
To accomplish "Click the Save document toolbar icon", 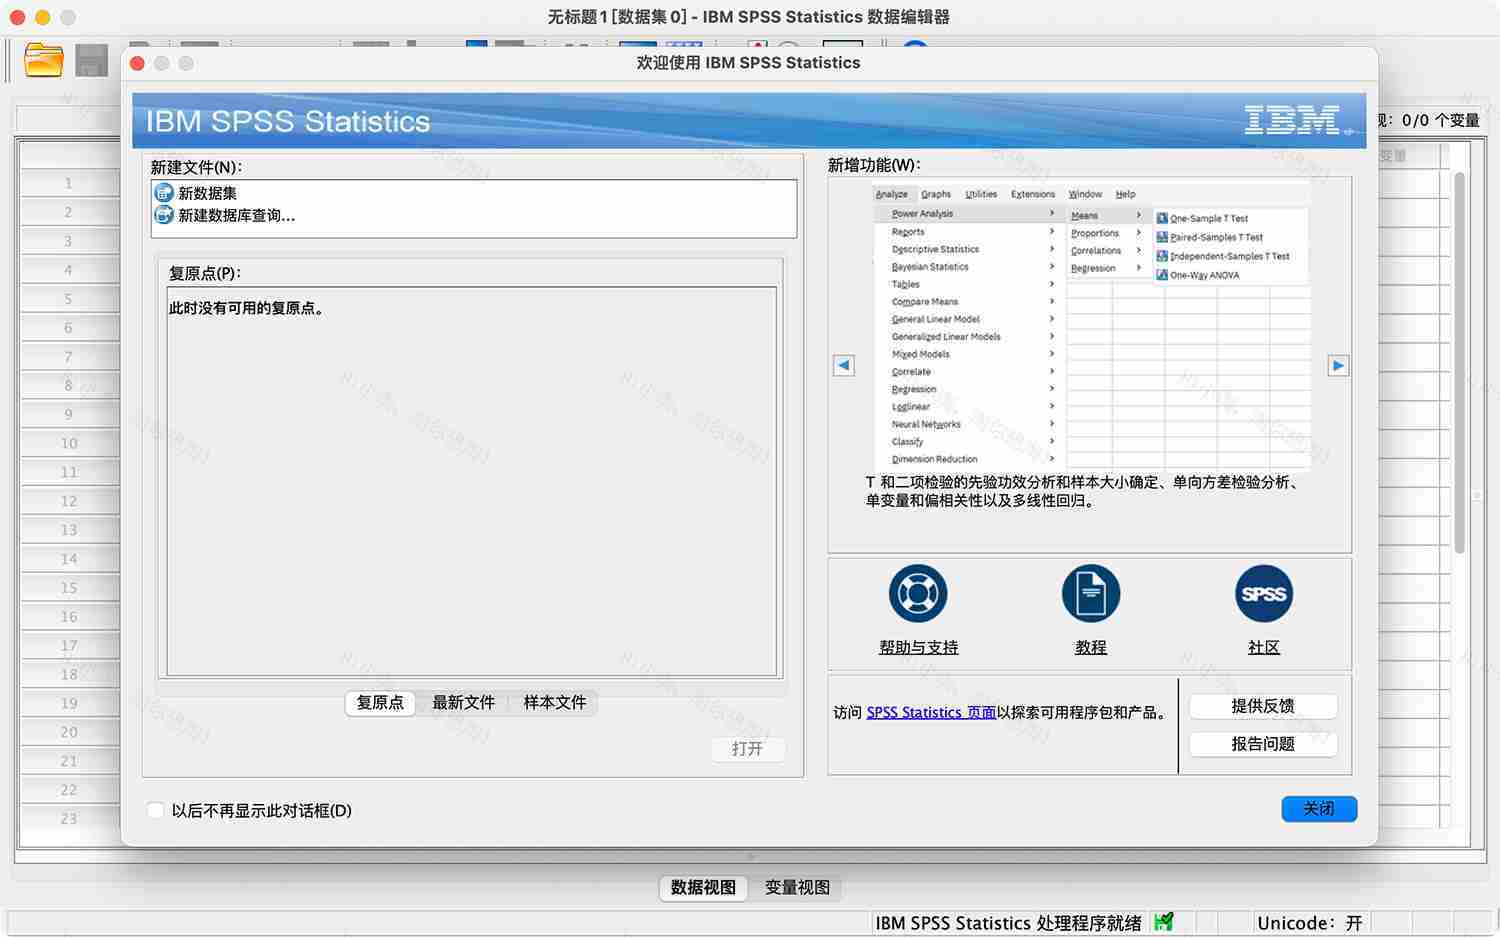I will [91, 60].
